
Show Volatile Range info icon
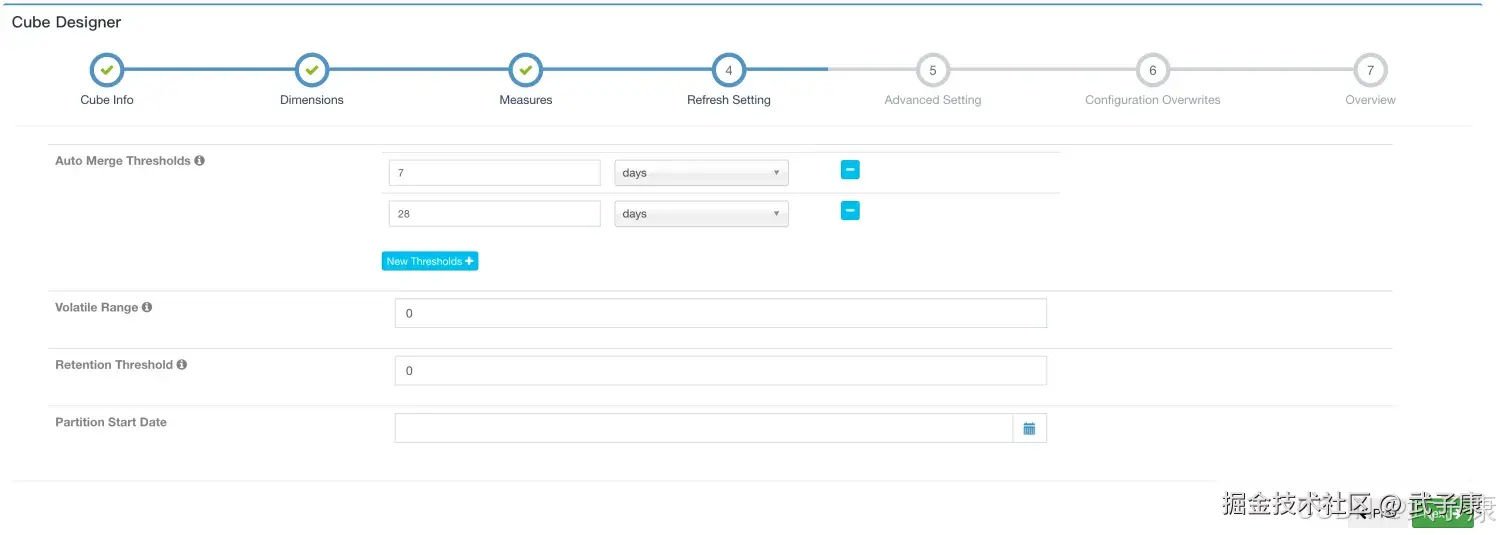click(147, 307)
